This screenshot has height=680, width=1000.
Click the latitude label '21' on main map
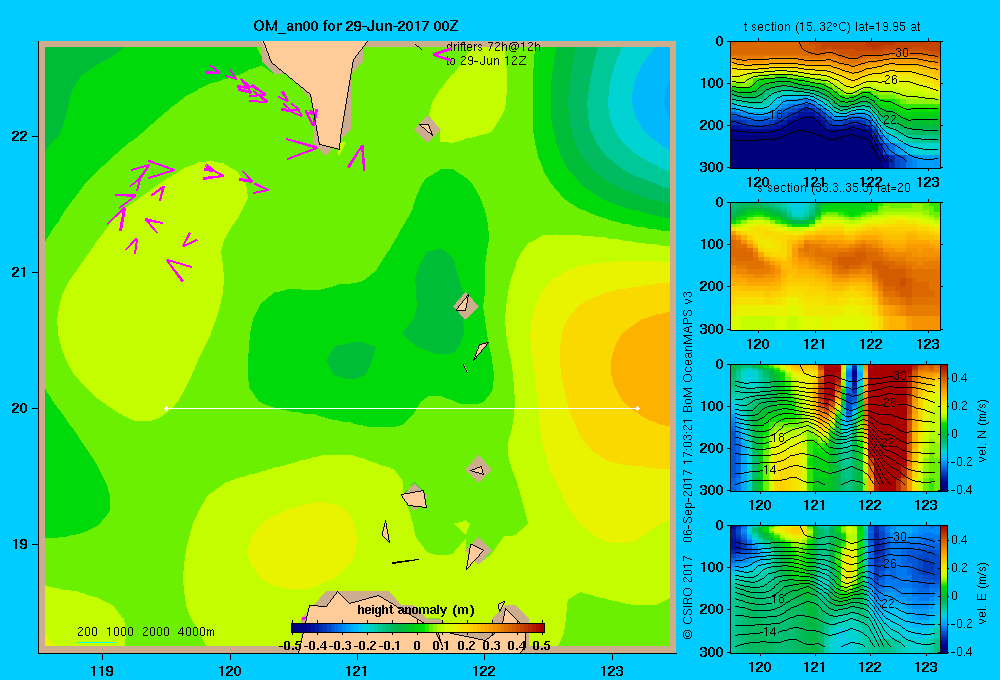point(20,272)
